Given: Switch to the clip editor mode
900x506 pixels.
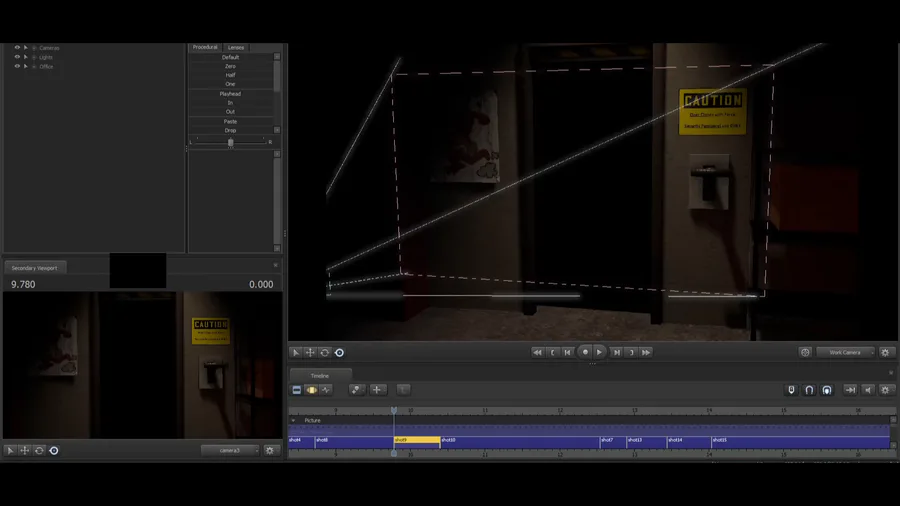Looking at the screenshot, I should tap(297, 390).
